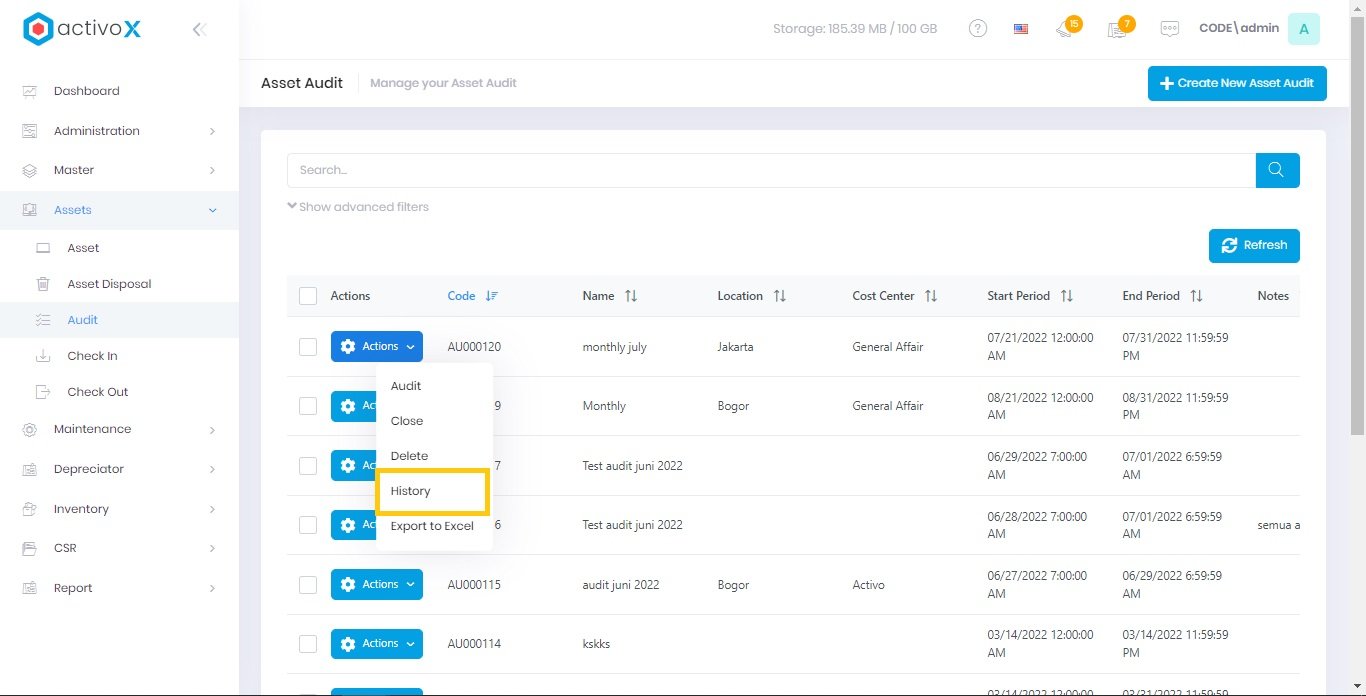Choose History from the Actions menu
Screen dimensions: 1366x696
pyautogui.click(x=411, y=491)
